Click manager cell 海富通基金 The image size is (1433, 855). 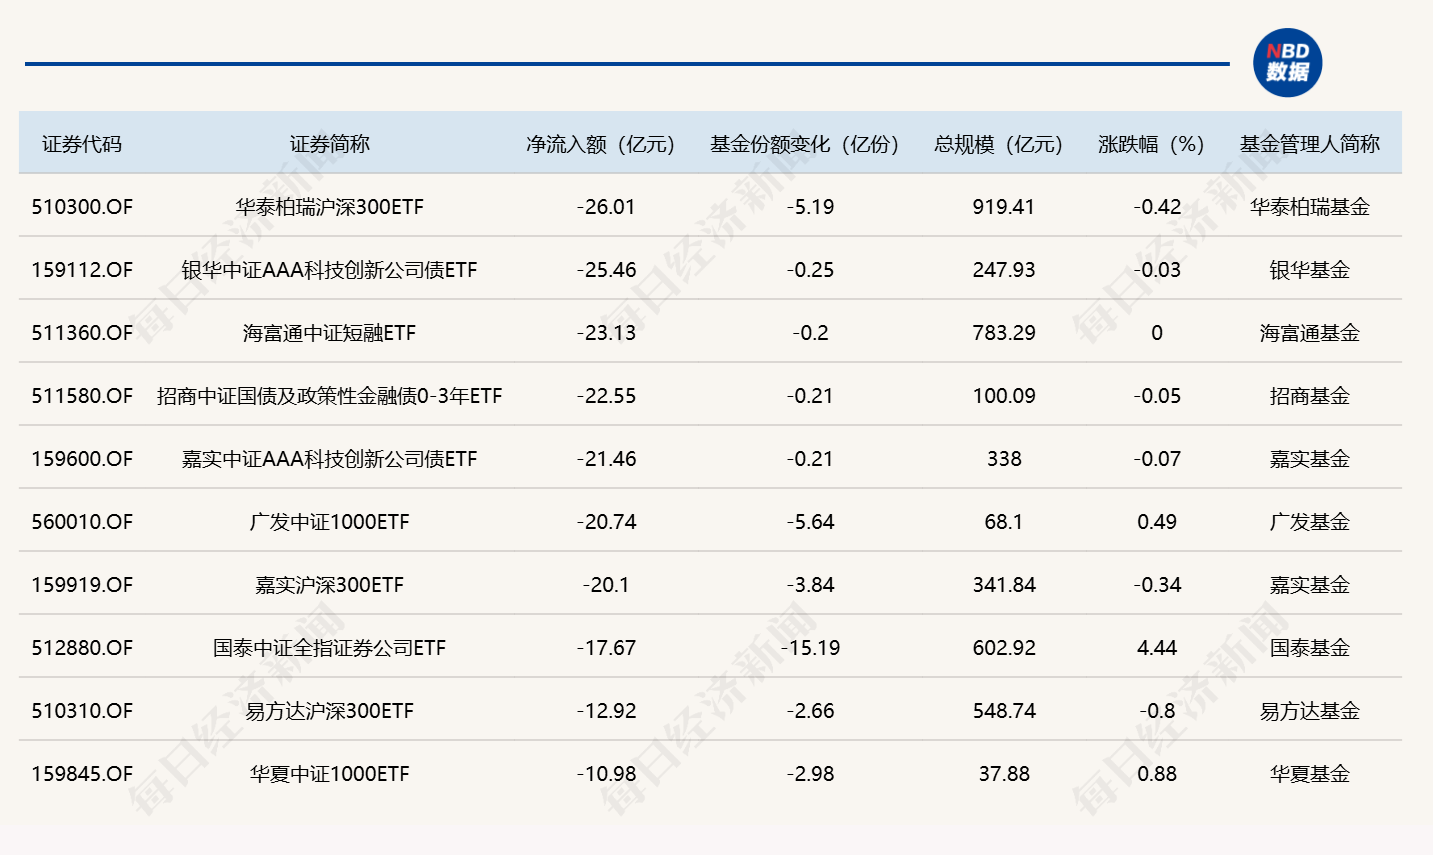1310,333
